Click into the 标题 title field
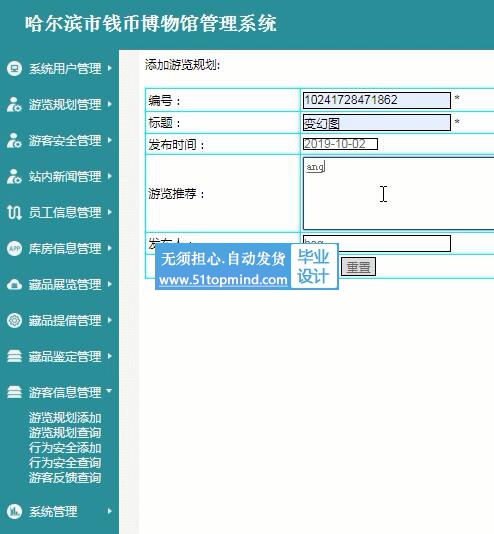Image resolution: width=494 pixels, height=534 pixels. (x=377, y=123)
